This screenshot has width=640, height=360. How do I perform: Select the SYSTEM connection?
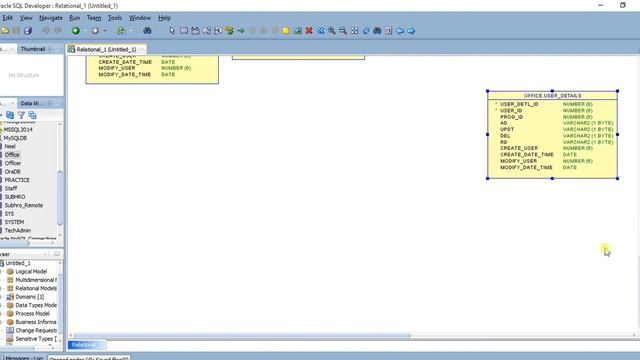tap(14, 222)
